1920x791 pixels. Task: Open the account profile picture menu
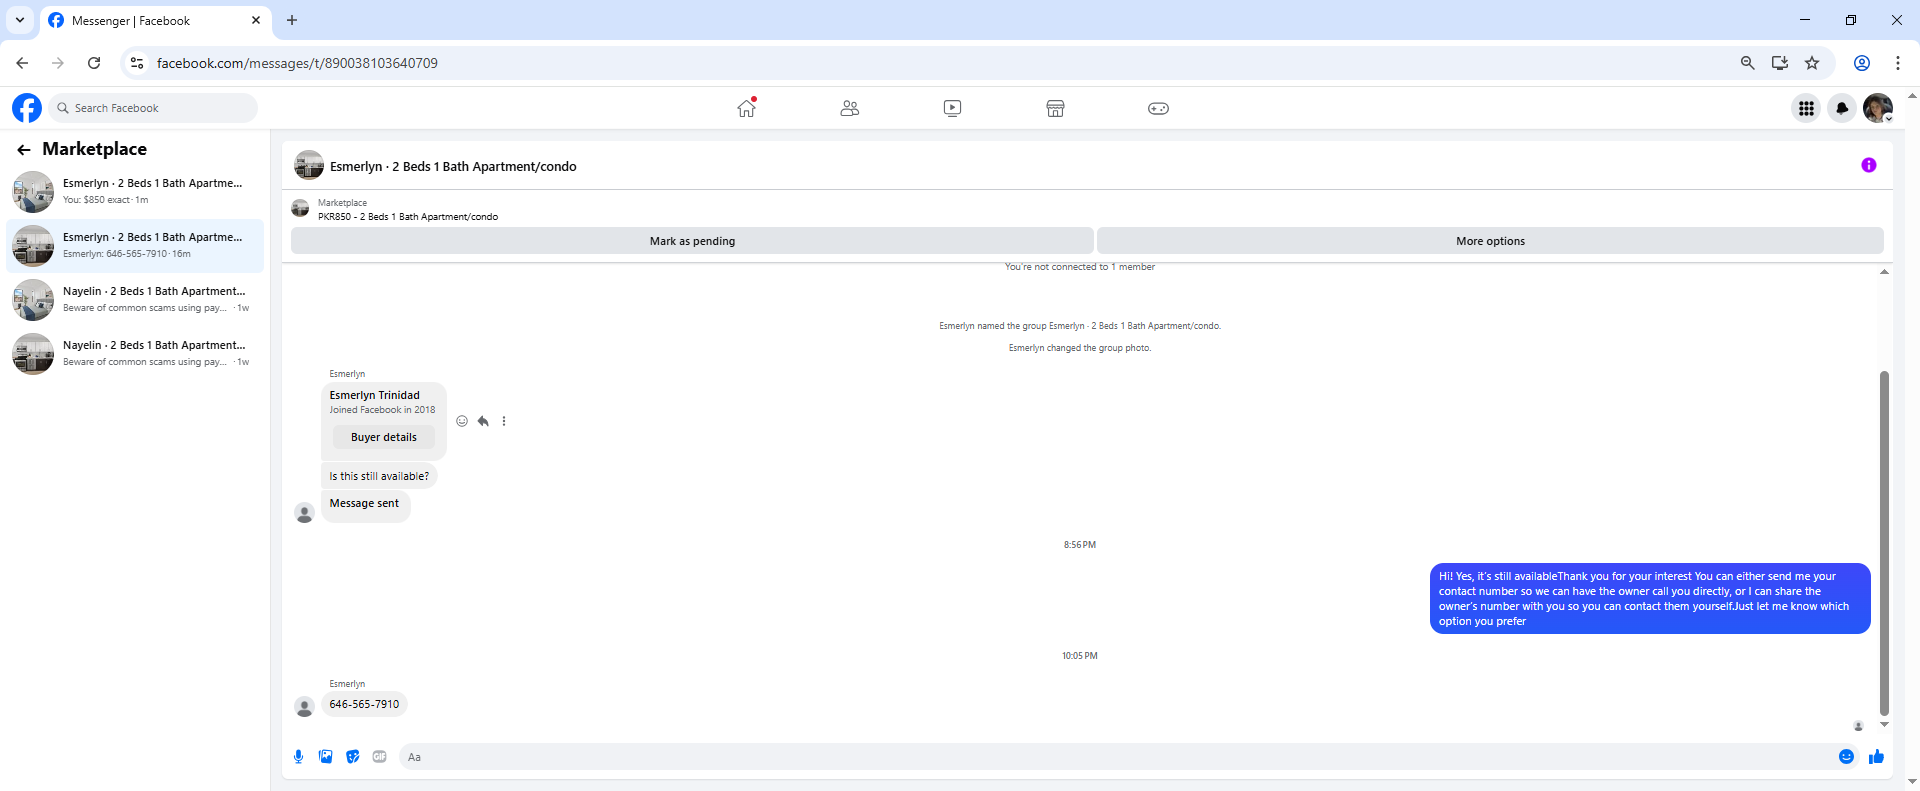[x=1878, y=108]
